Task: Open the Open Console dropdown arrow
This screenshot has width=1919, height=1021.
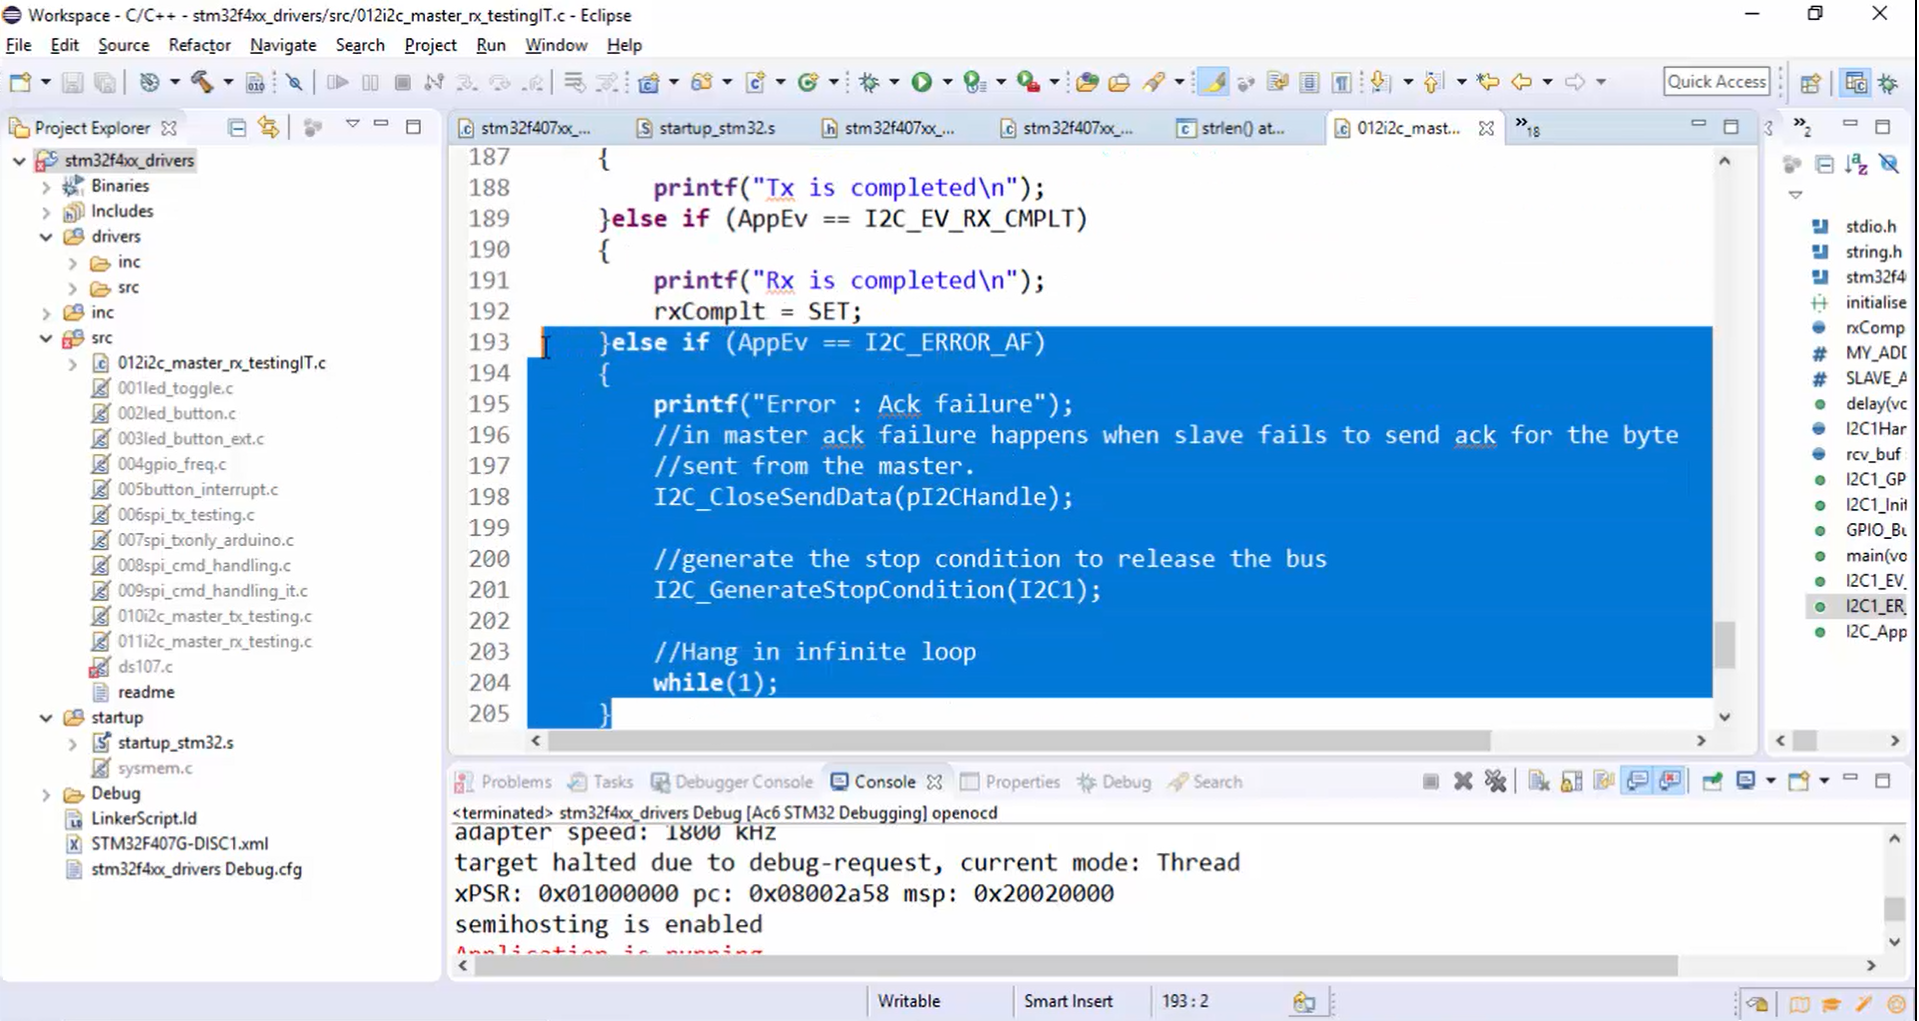Action: pyautogui.click(x=1824, y=781)
